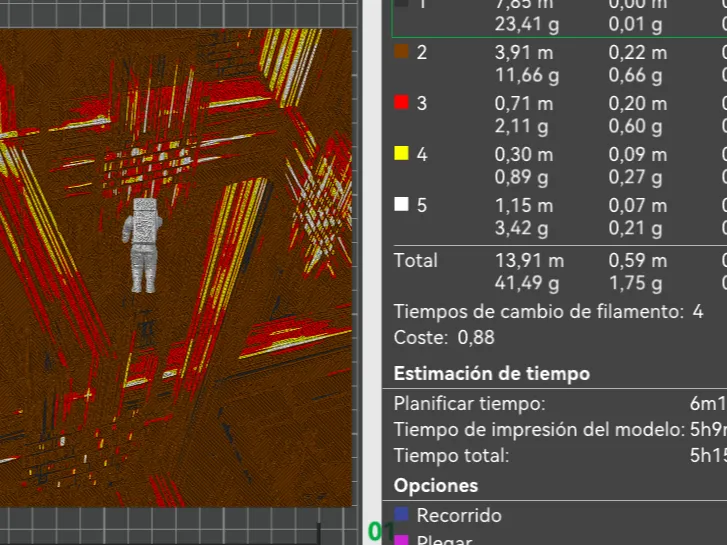Click the white filament 5 color swatch
Image resolution: width=727 pixels, height=545 pixels.
coord(402,205)
